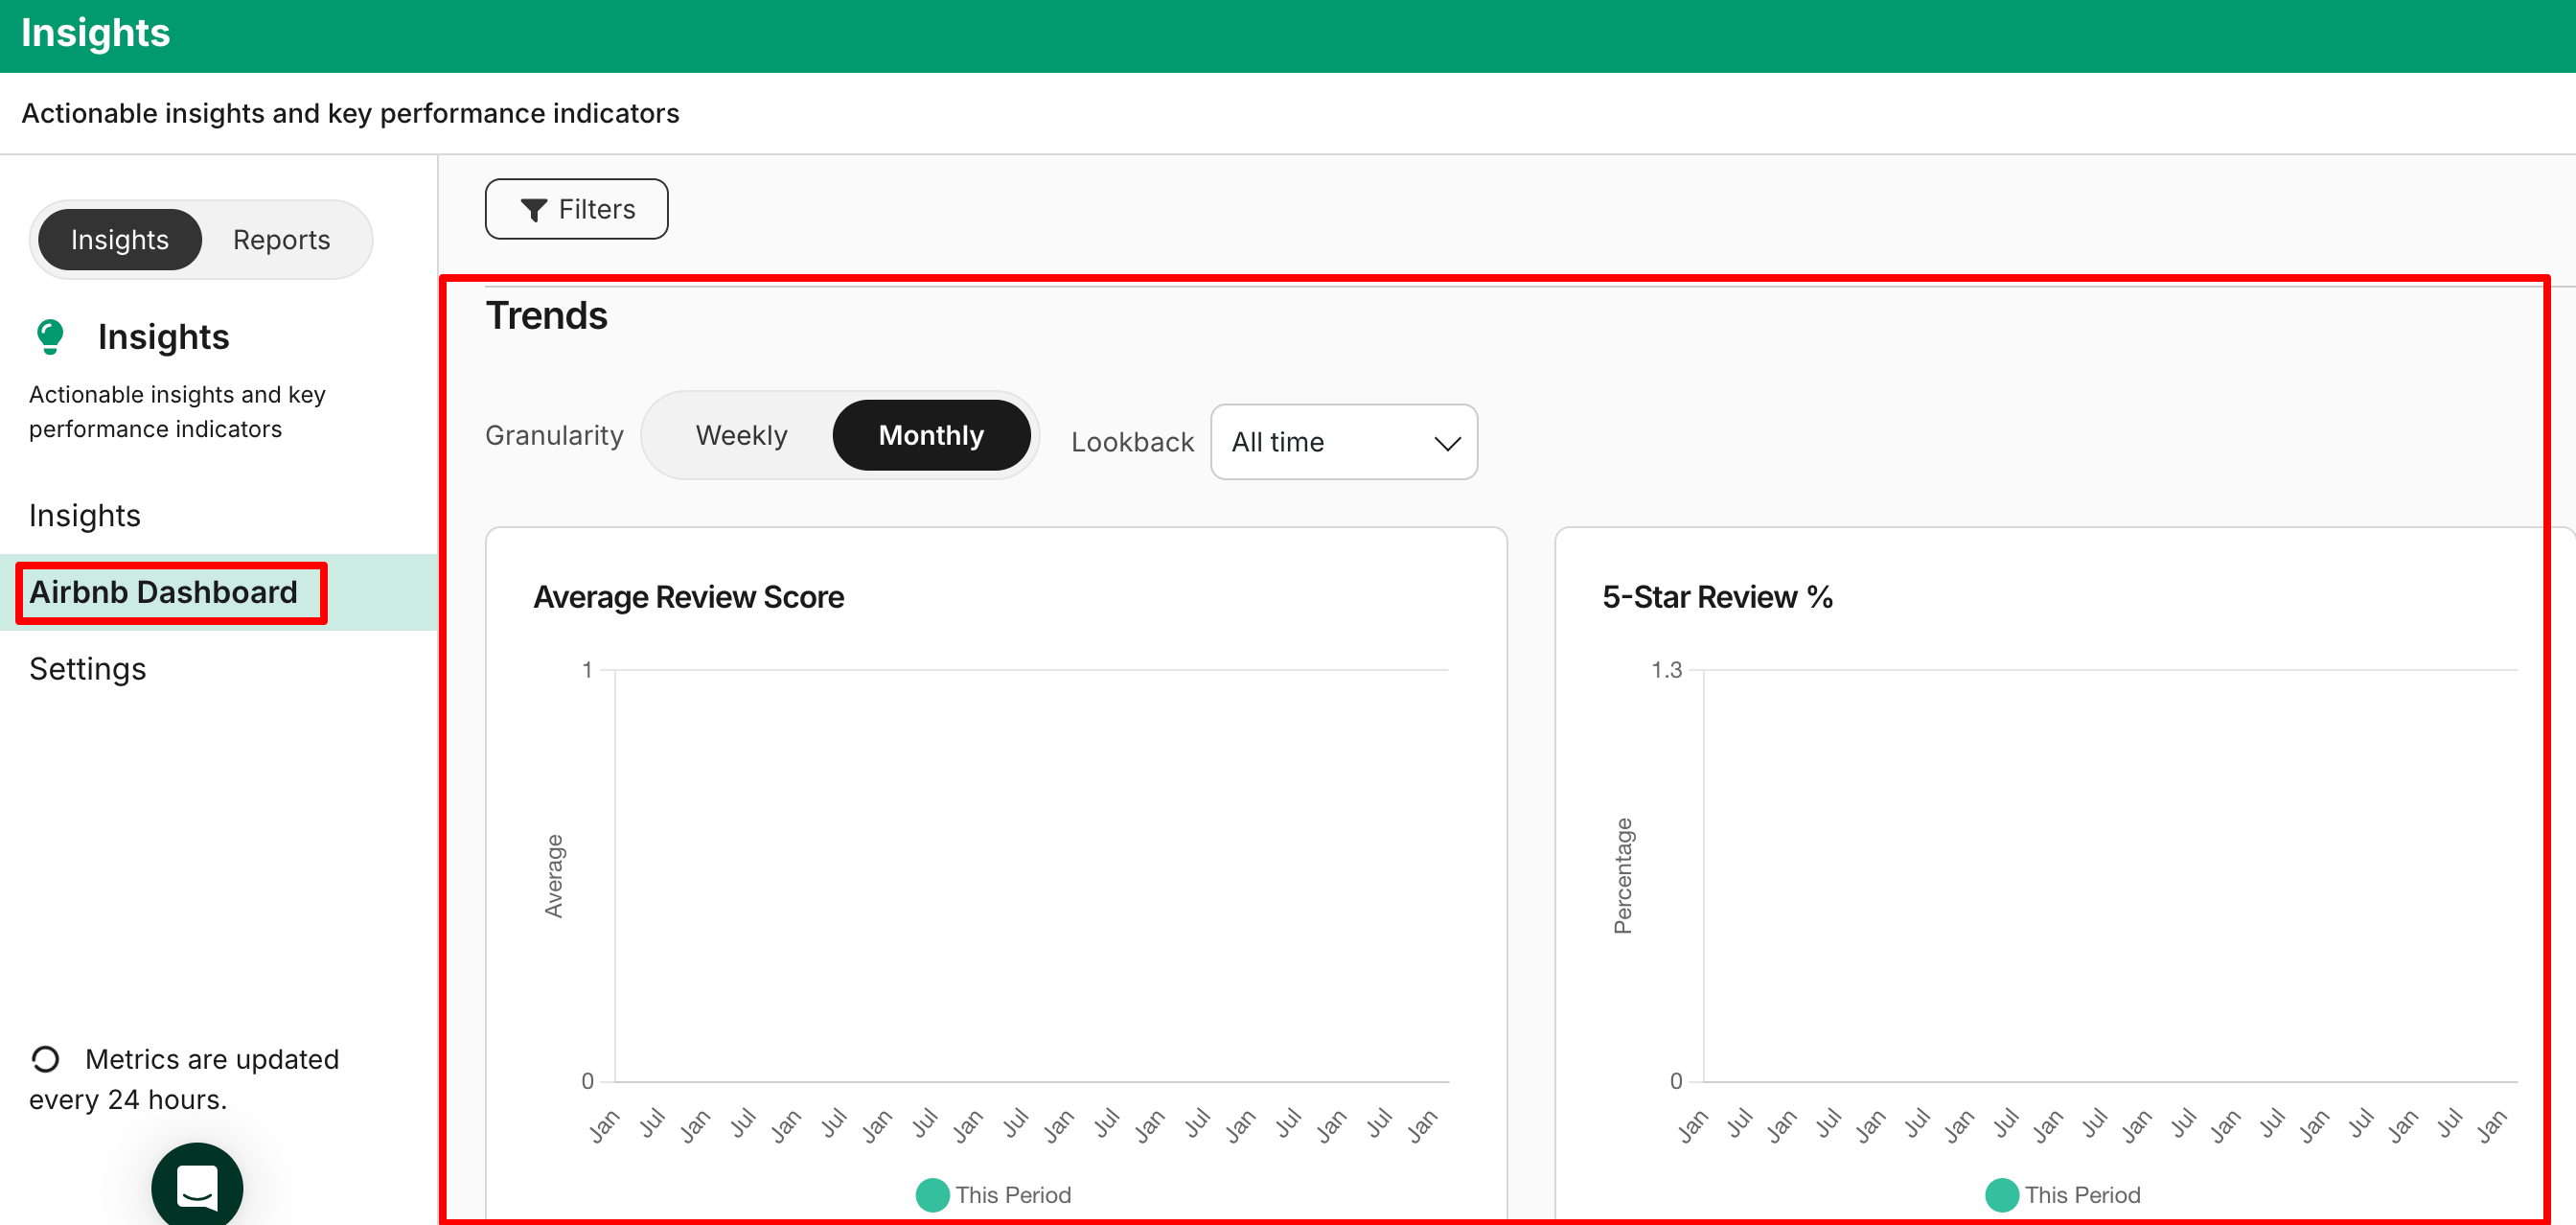
Task: Select the Insights pill toggle
Action: tap(120, 240)
